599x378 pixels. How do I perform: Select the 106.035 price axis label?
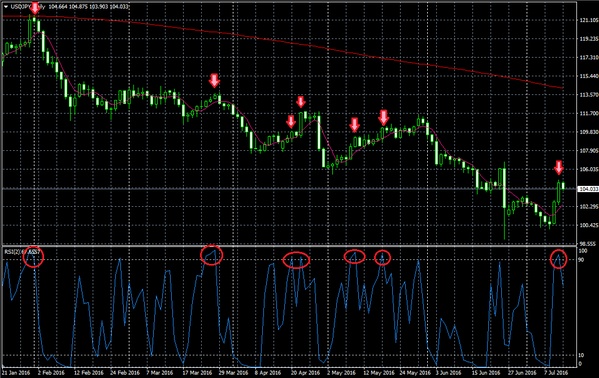(589, 169)
